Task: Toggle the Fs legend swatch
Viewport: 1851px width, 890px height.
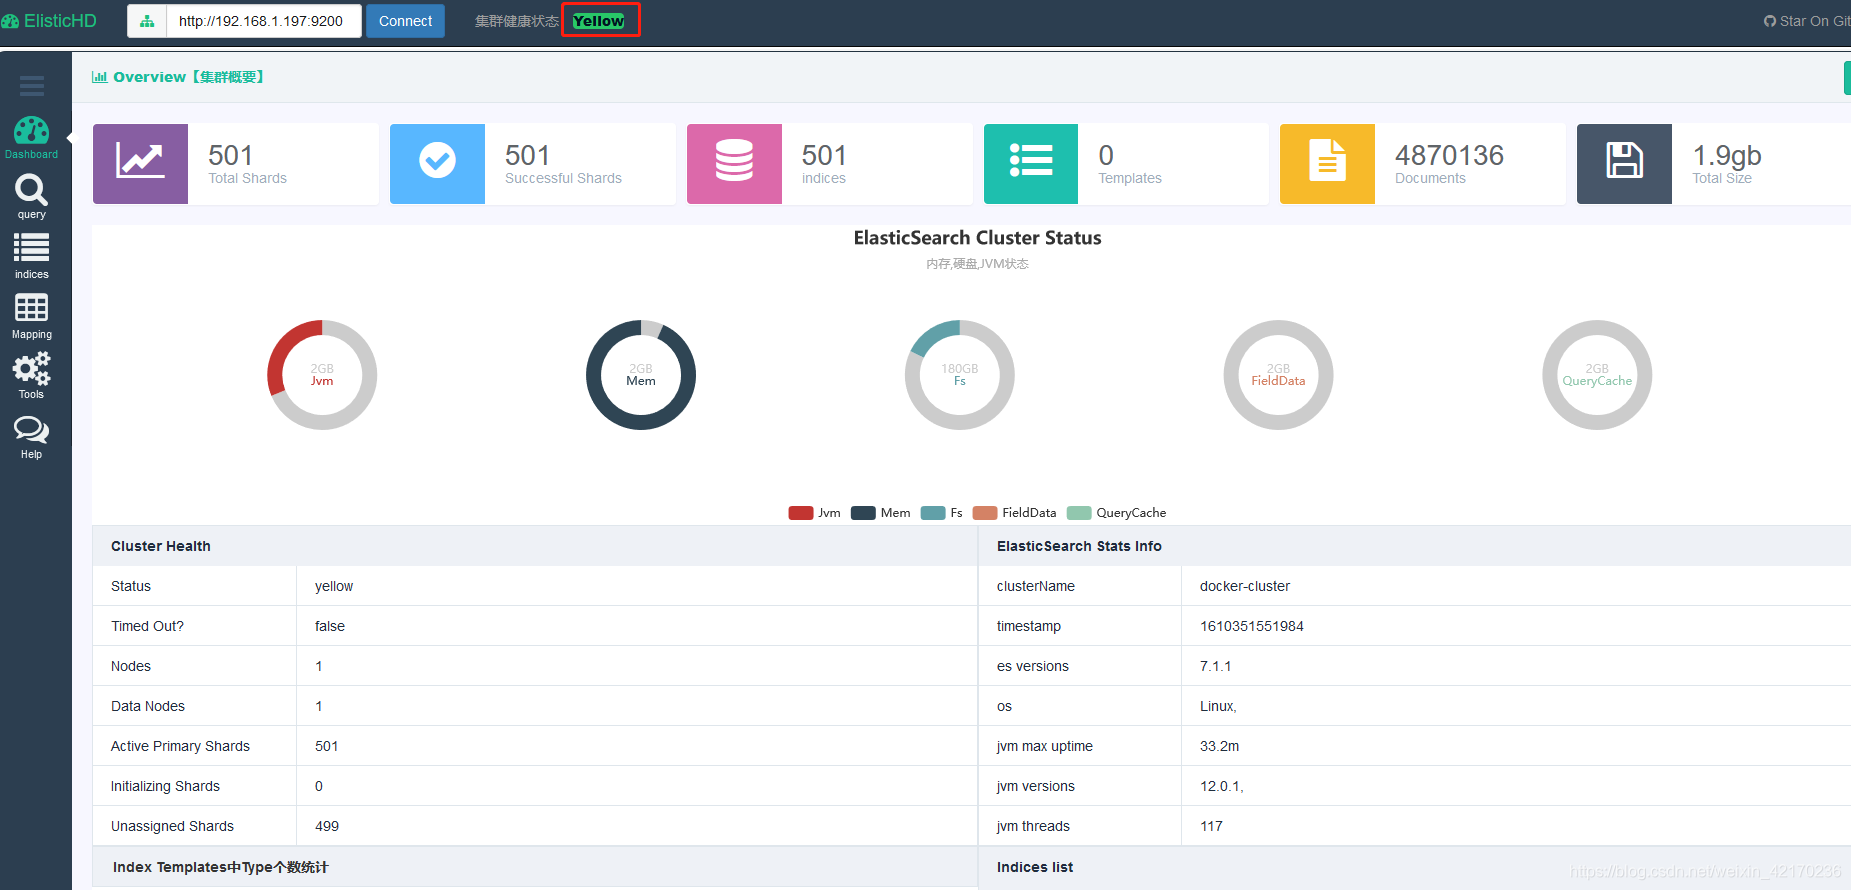Action: (x=933, y=513)
